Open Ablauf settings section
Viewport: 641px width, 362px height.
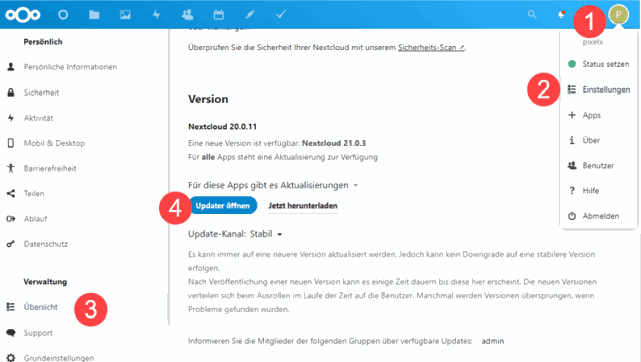[35, 219]
